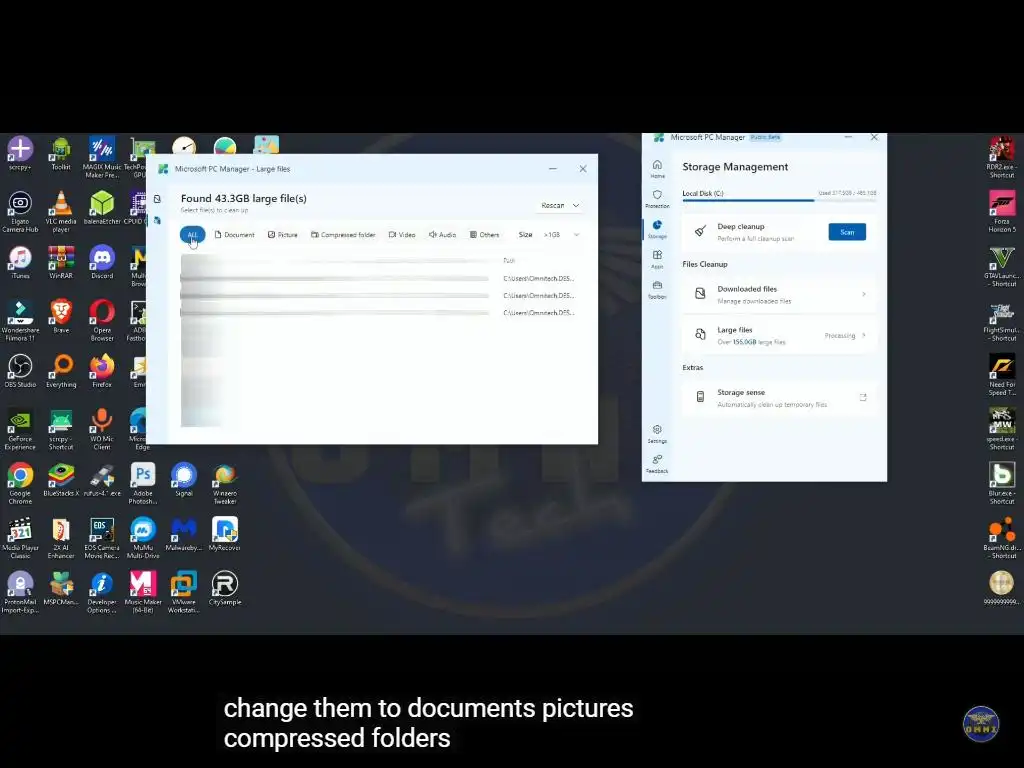The height and width of the screenshot is (768, 1024).
Task: Filter large files by Document
Action: [234, 234]
